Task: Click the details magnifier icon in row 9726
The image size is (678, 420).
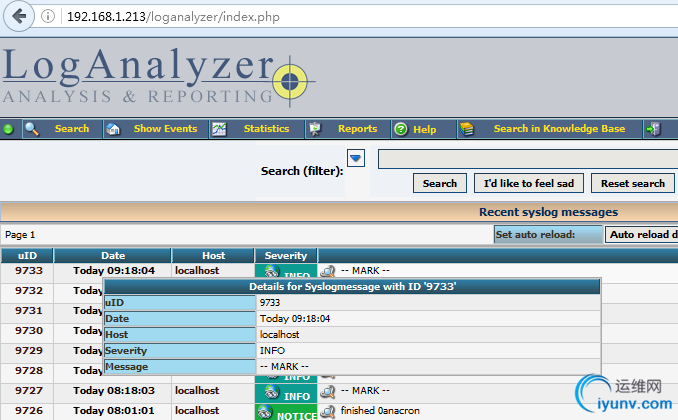Action: coord(328,411)
